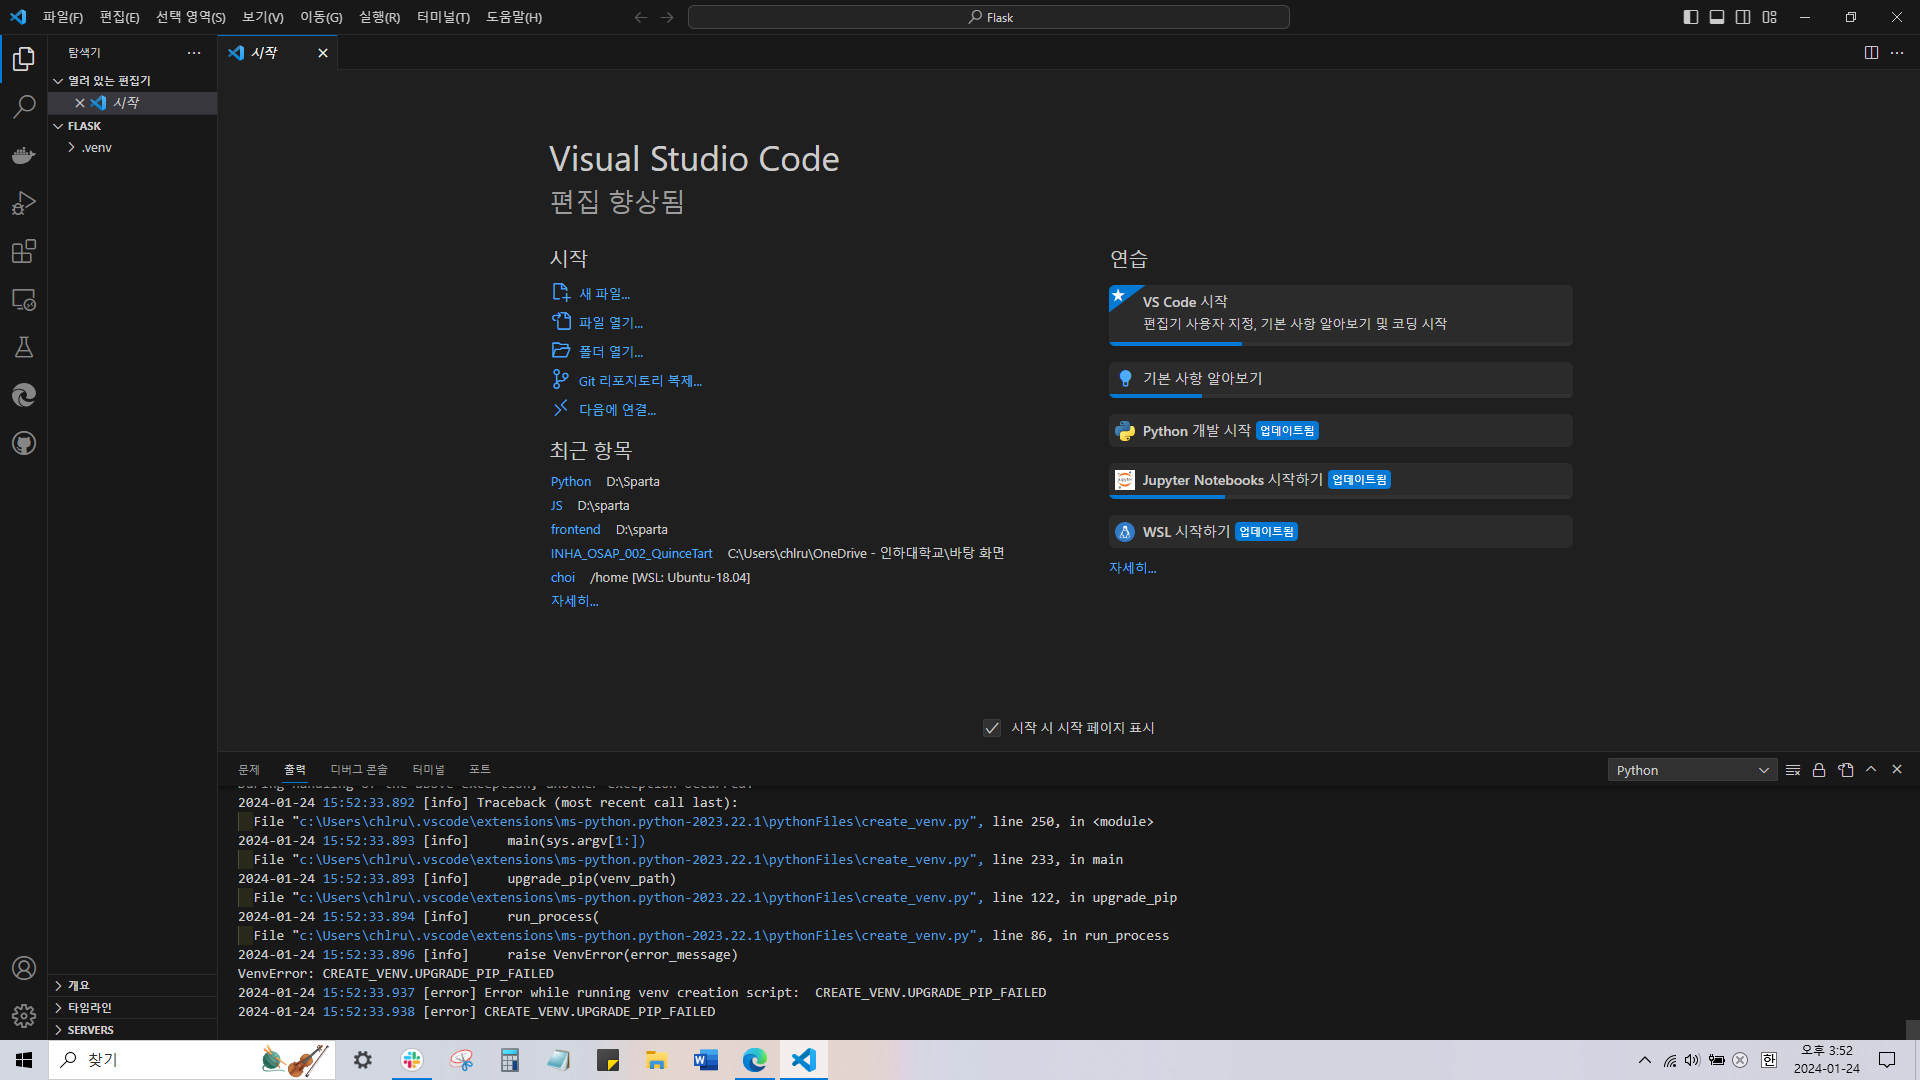Open Python Development walkthrough

pyautogui.click(x=1341, y=431)
